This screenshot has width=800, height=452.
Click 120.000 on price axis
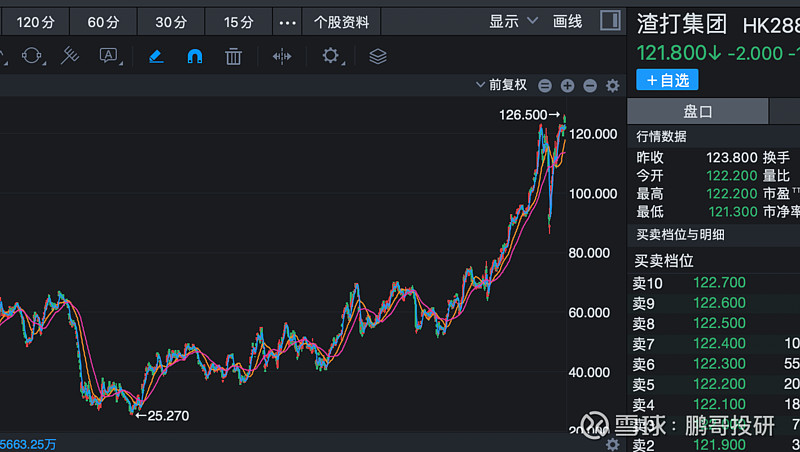click(x=593, y=134)
